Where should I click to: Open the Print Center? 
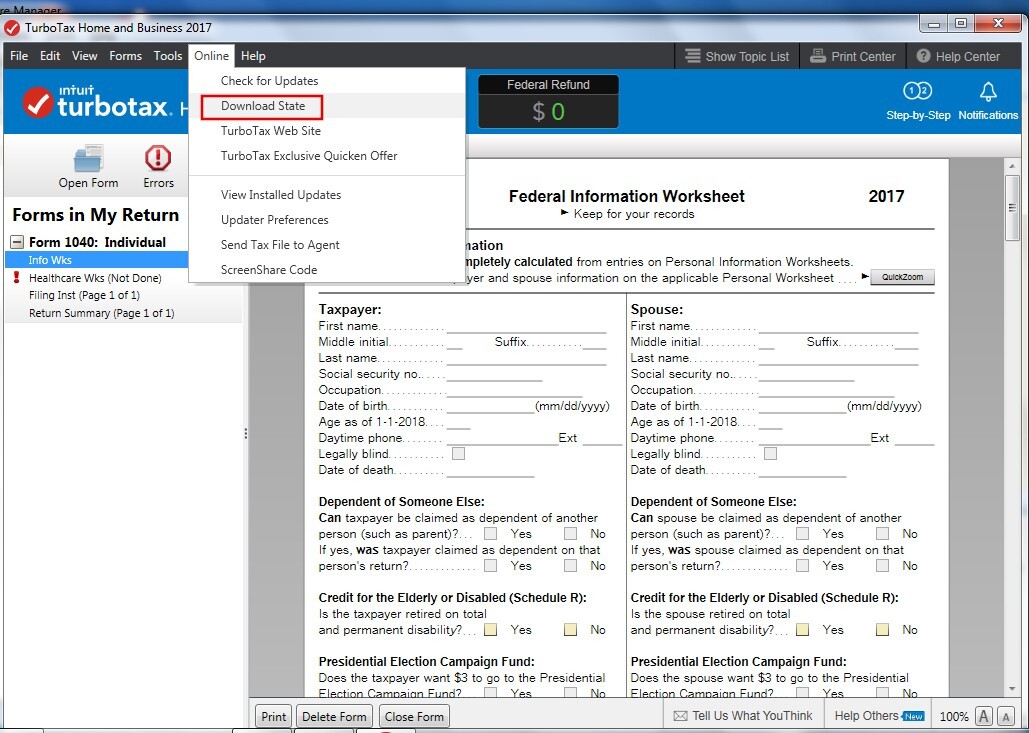pos(852,56)
